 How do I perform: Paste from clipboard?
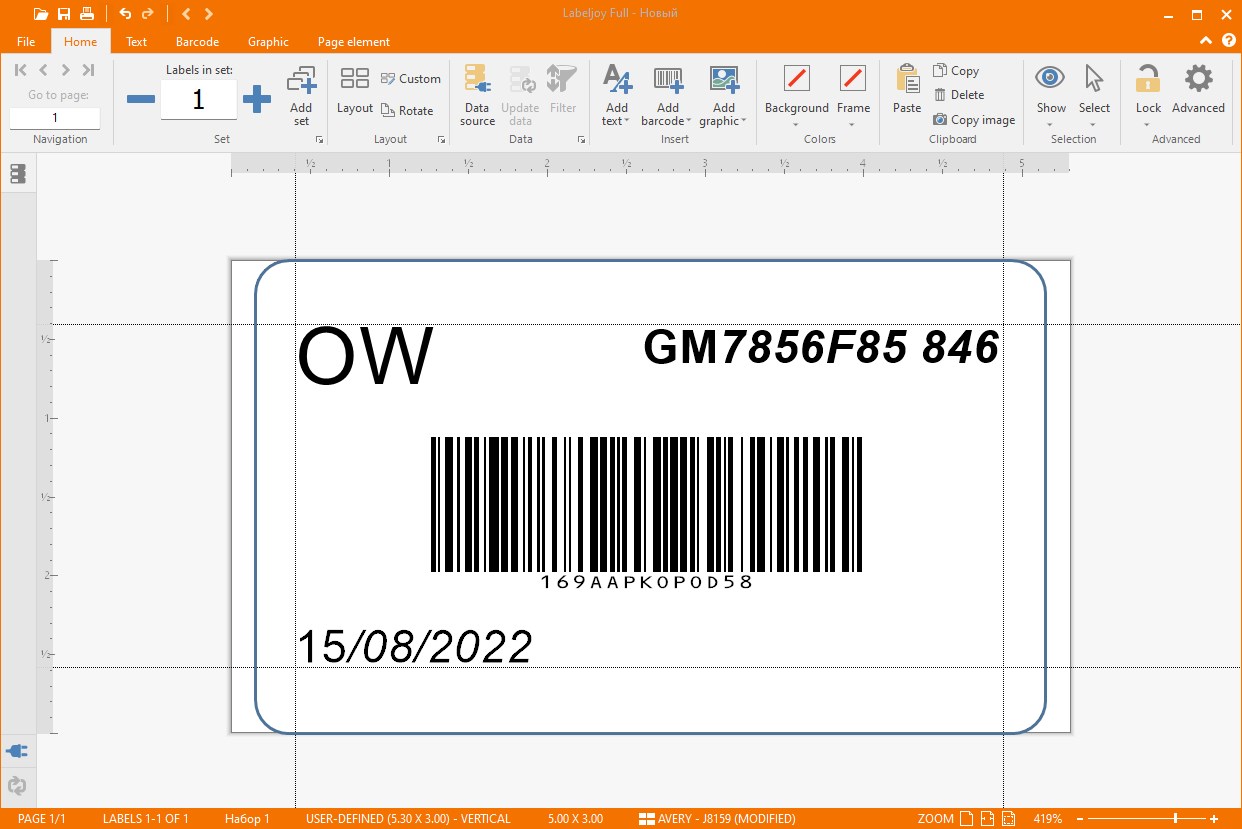[x=907, y=90]
